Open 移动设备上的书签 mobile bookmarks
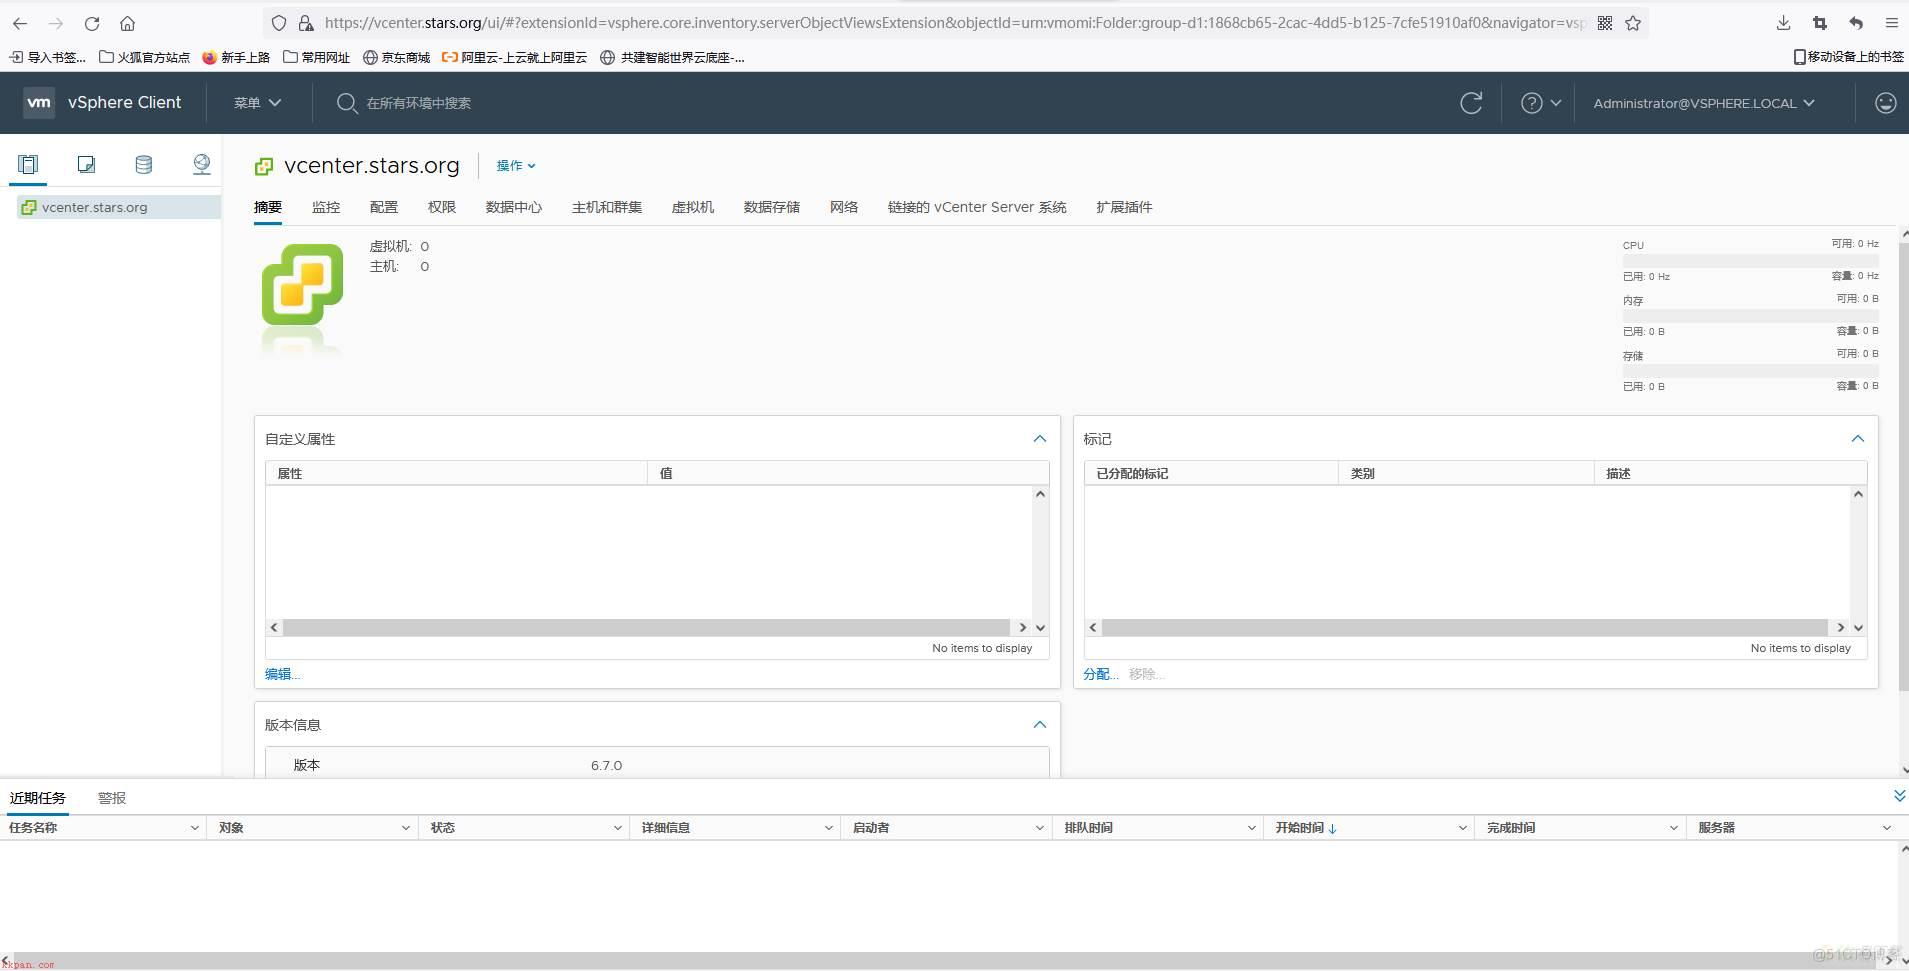 pyautogui.click(x=1849, y=57)
